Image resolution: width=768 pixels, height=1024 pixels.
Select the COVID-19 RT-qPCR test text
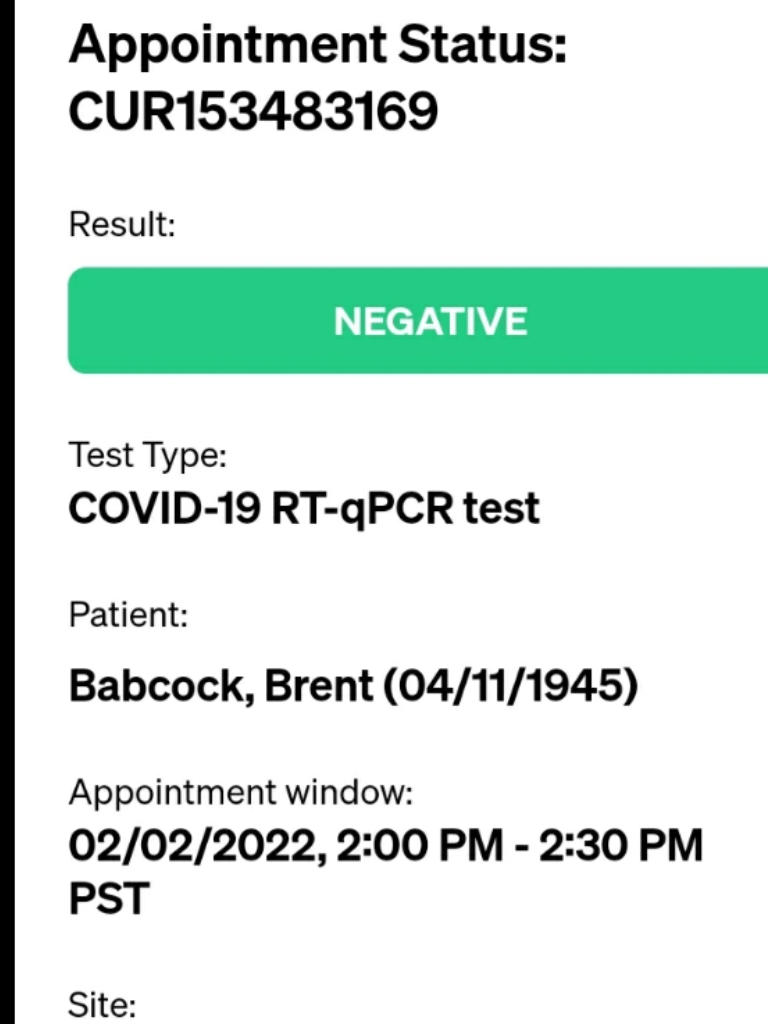[x=304, y=508]
